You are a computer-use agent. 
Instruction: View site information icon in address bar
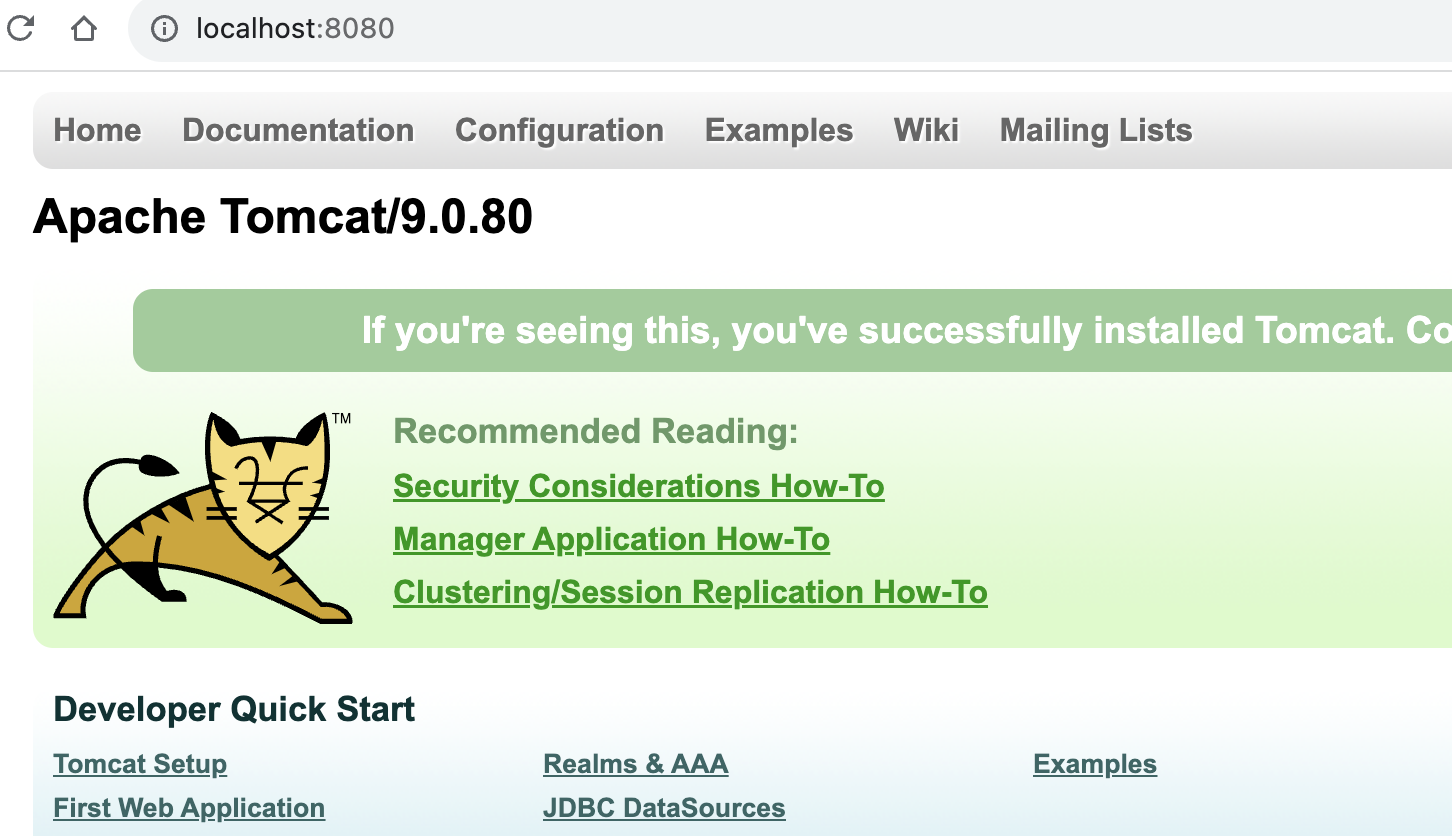[x=164, y=28]
